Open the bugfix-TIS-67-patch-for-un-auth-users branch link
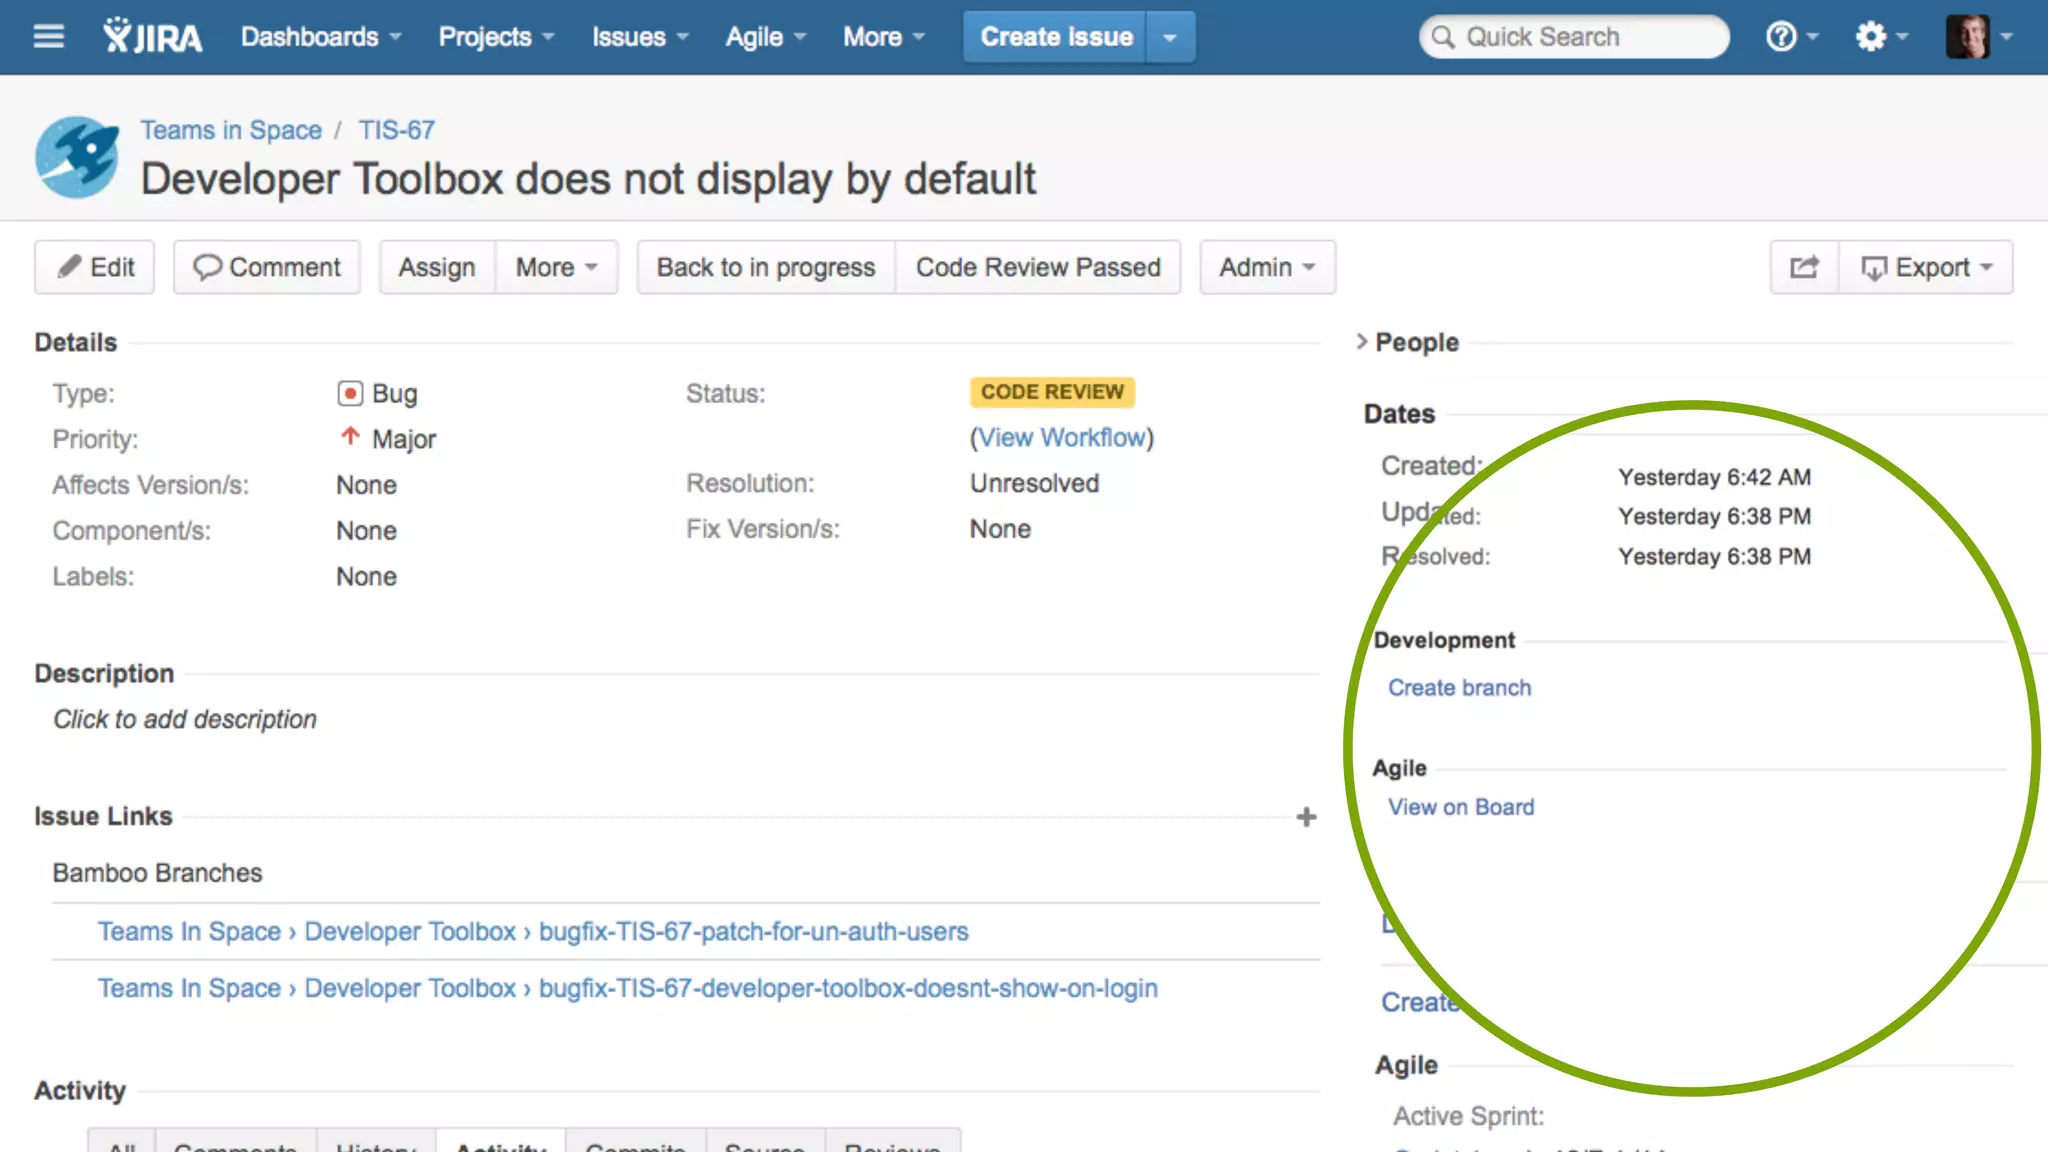 tap(753, 931)
